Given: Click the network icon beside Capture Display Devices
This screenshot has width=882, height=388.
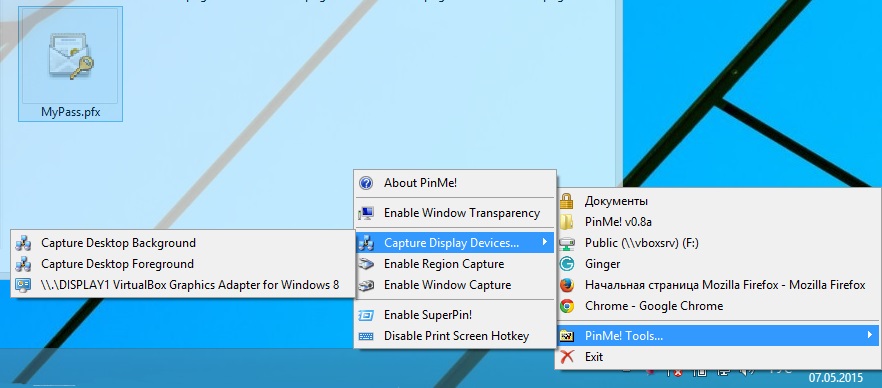Looking at the screenshot, I should click(x=366, y=243).
